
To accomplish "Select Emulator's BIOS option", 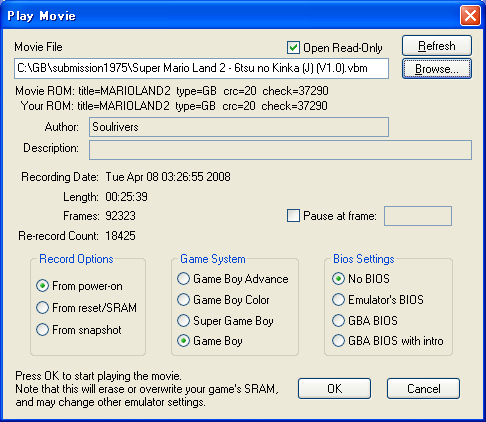I will pyautogui.click(x=338, y=300).
